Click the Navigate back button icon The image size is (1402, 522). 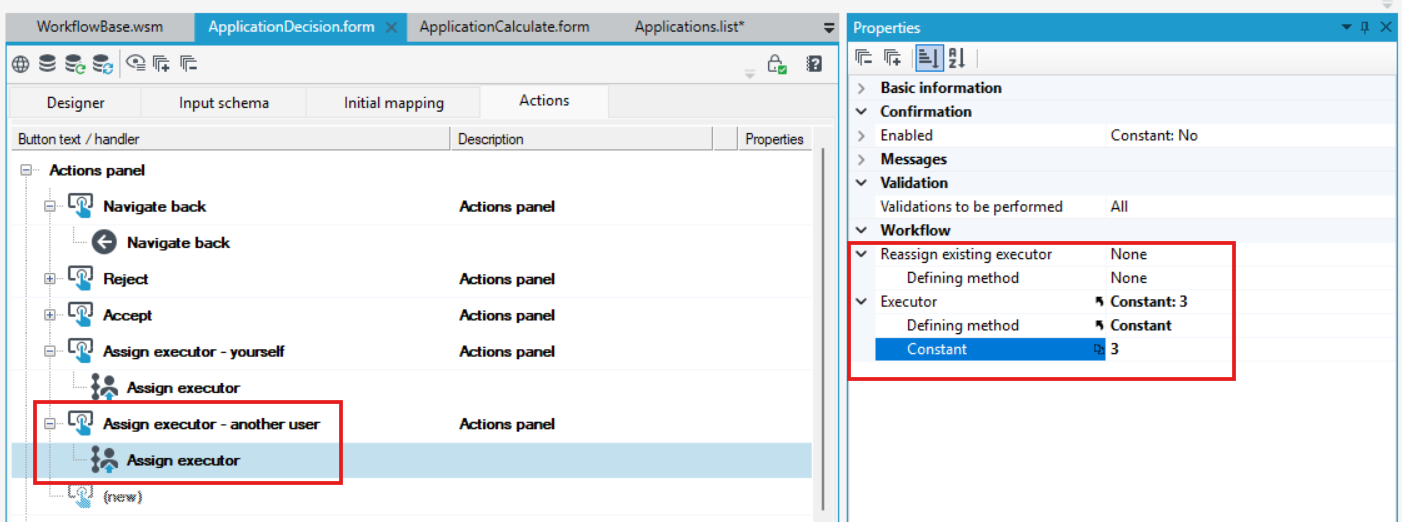(x=81, y=207)
